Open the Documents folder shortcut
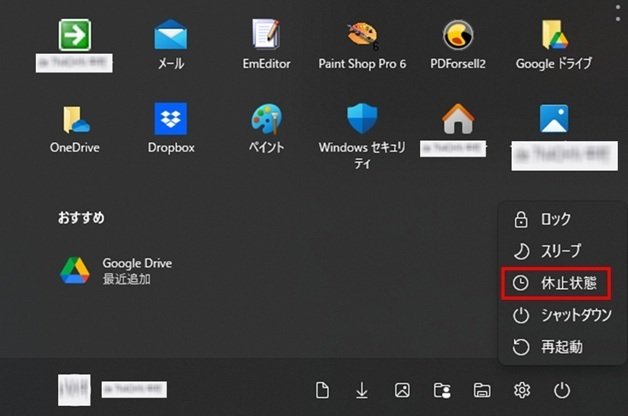The width and height of the screenshot is (628, 416). tap(322, 390)
